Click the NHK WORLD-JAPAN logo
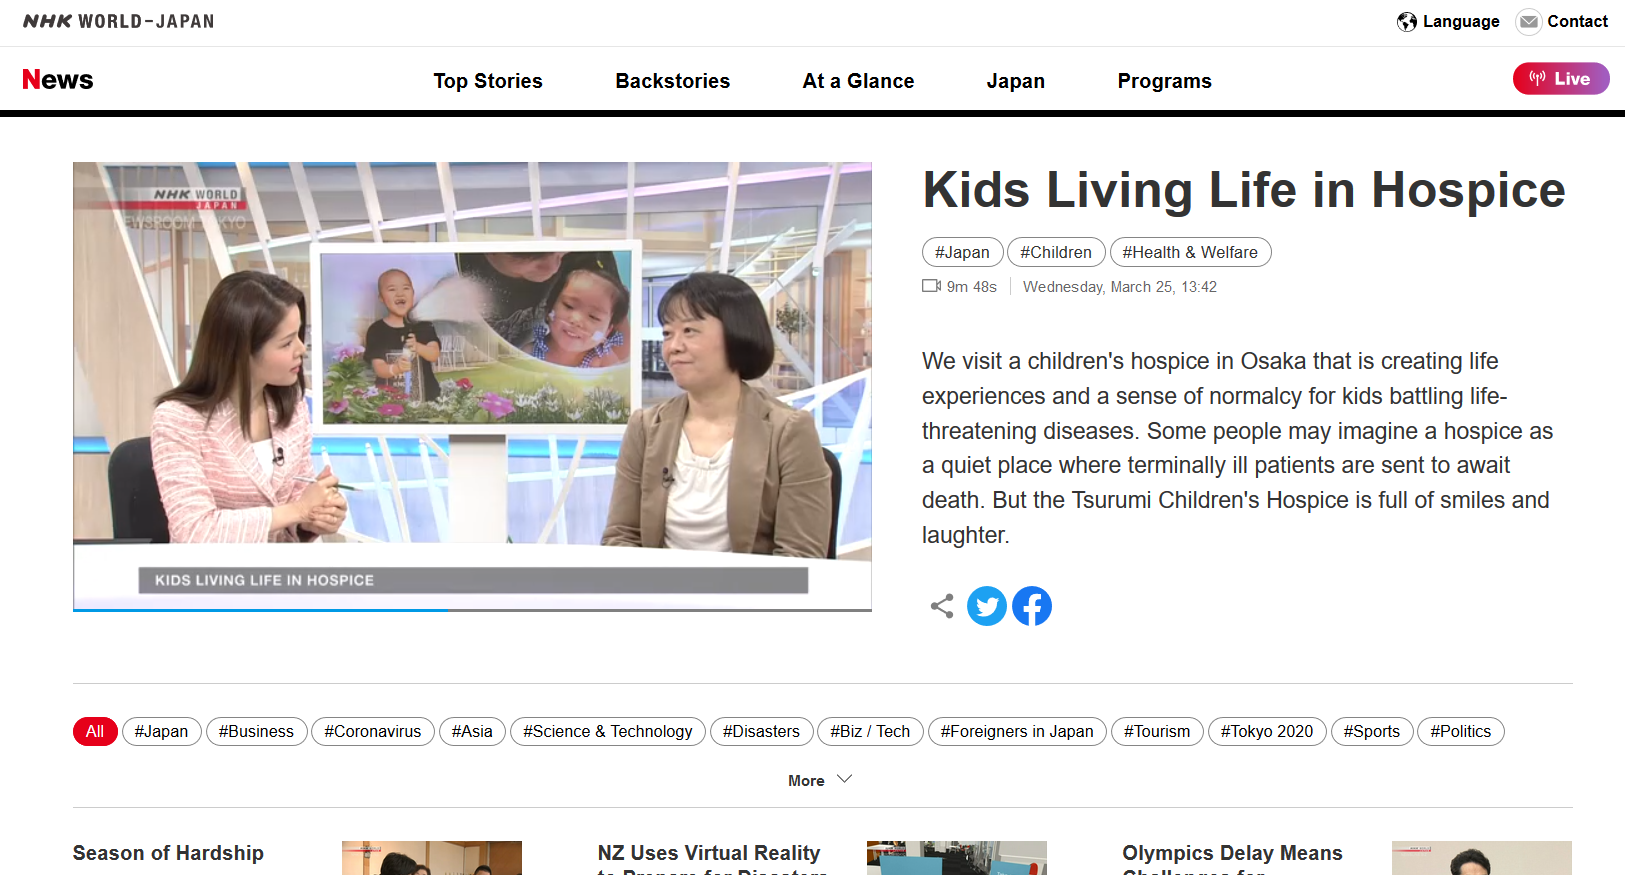The height and width of the screenshot is (875, 1625). click(118, 21)
